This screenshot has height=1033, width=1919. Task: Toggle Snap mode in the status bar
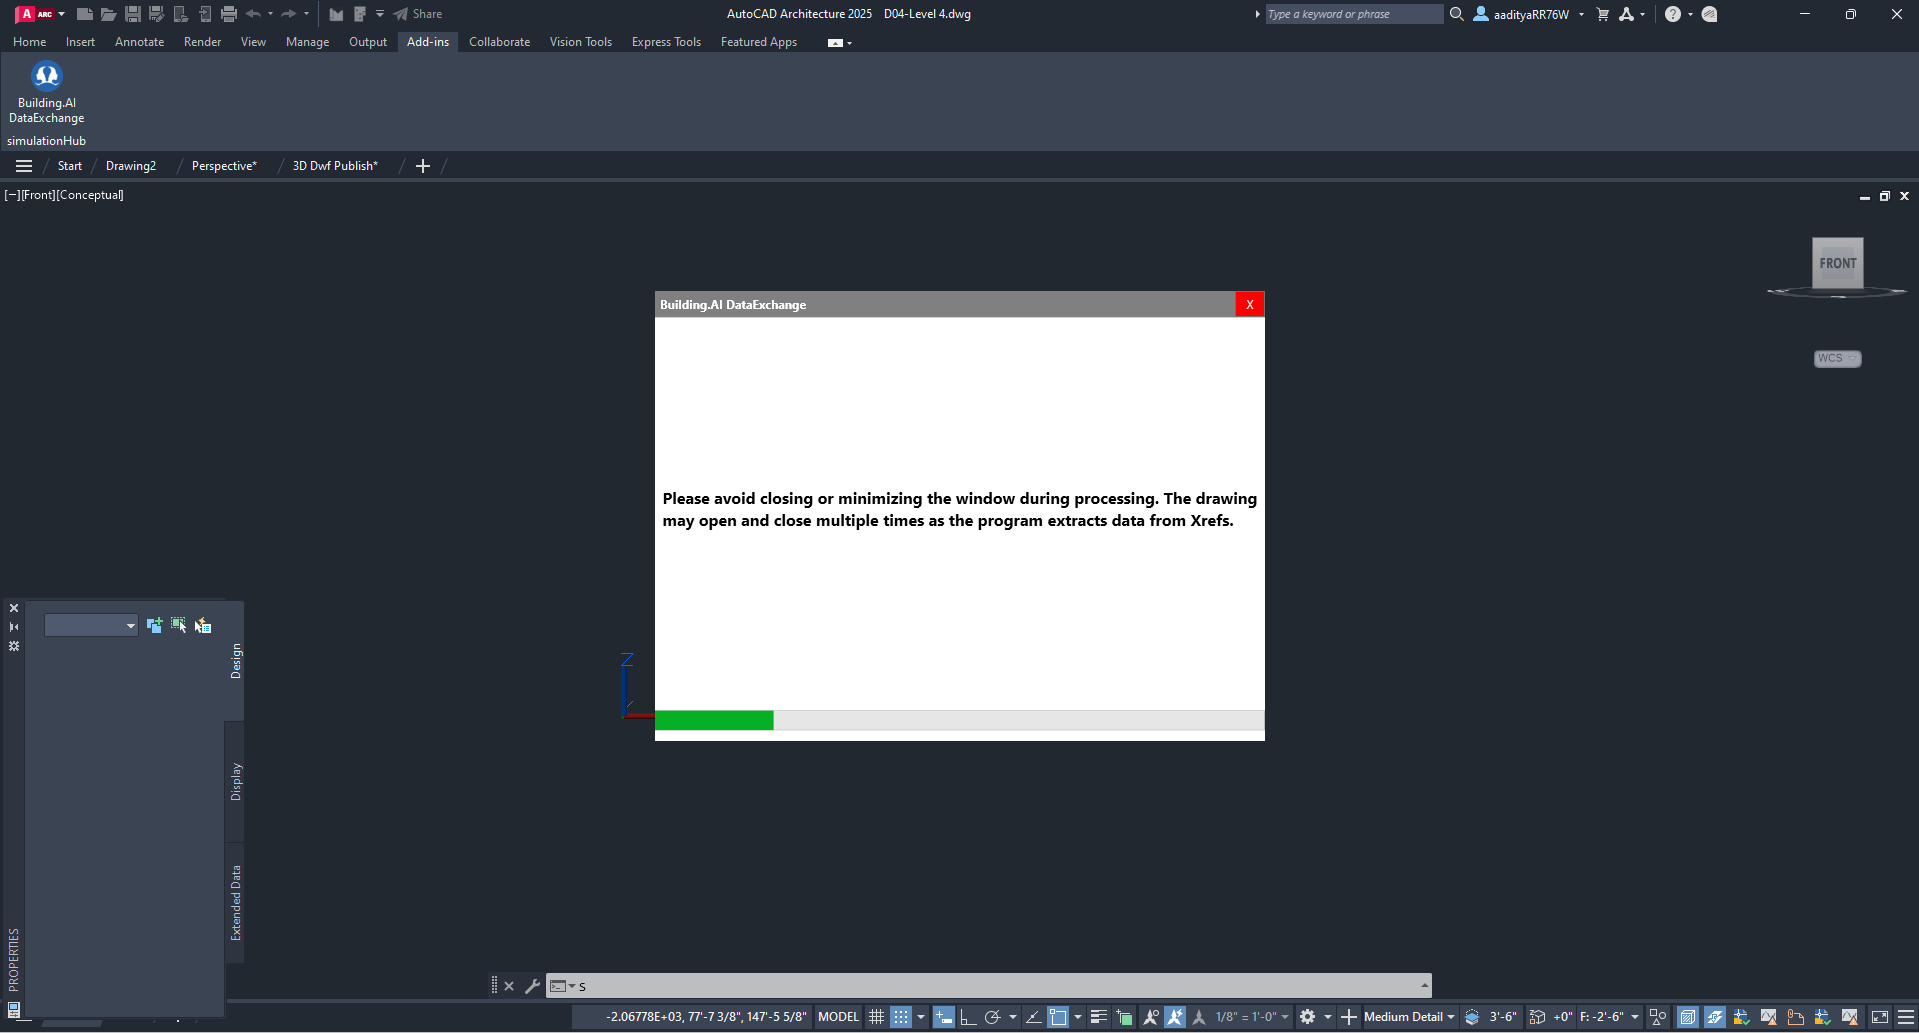point(901,1017)
